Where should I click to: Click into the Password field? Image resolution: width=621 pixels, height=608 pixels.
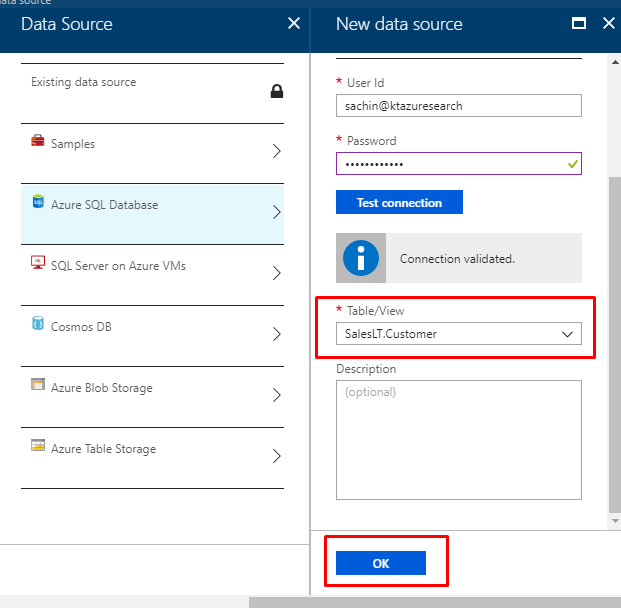point(459,164)
